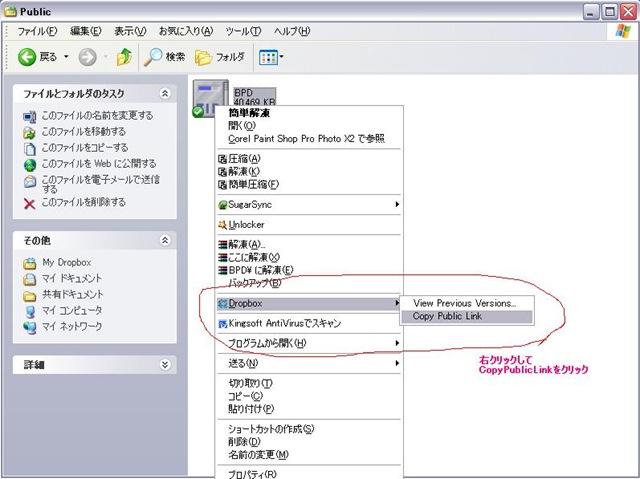This screenshot has width=640, height=479.
Task: Open the Views mode icon
Action: tap(268, 57)
